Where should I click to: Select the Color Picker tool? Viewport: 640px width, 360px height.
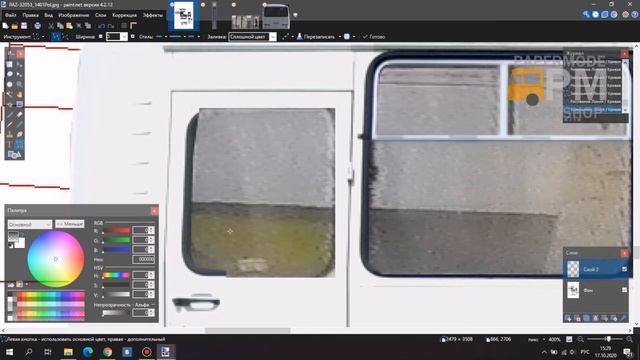[x=19, y=124]
